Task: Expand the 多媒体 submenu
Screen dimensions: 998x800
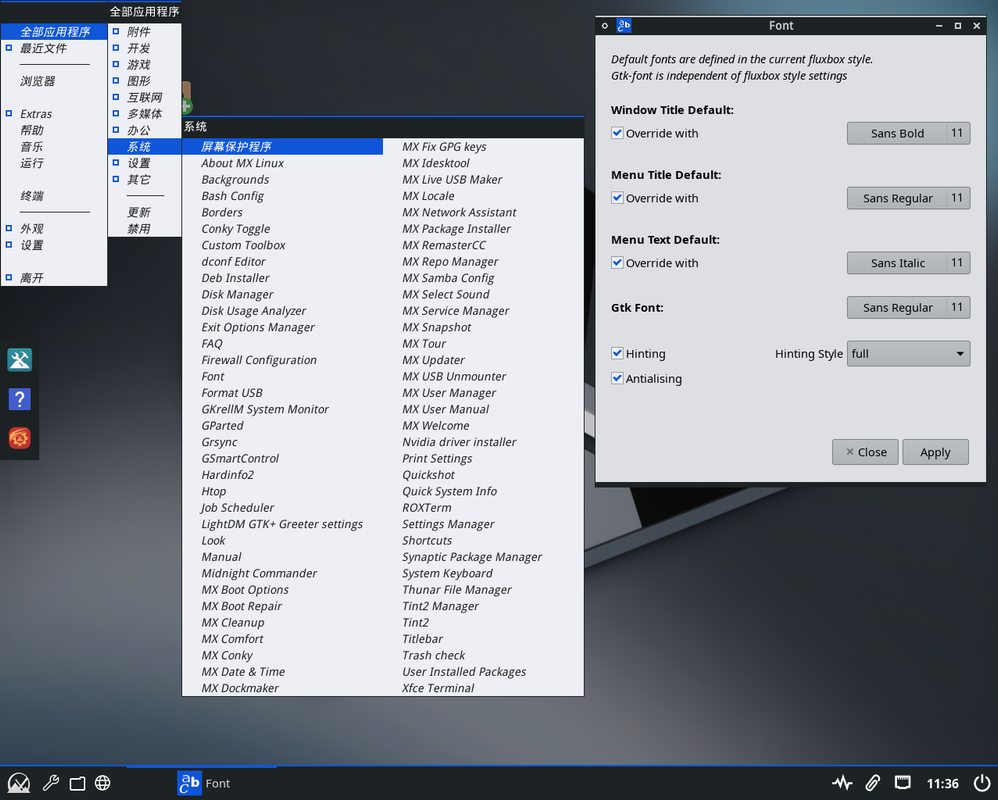Action: pyautogui.click(x=144, y=114)
